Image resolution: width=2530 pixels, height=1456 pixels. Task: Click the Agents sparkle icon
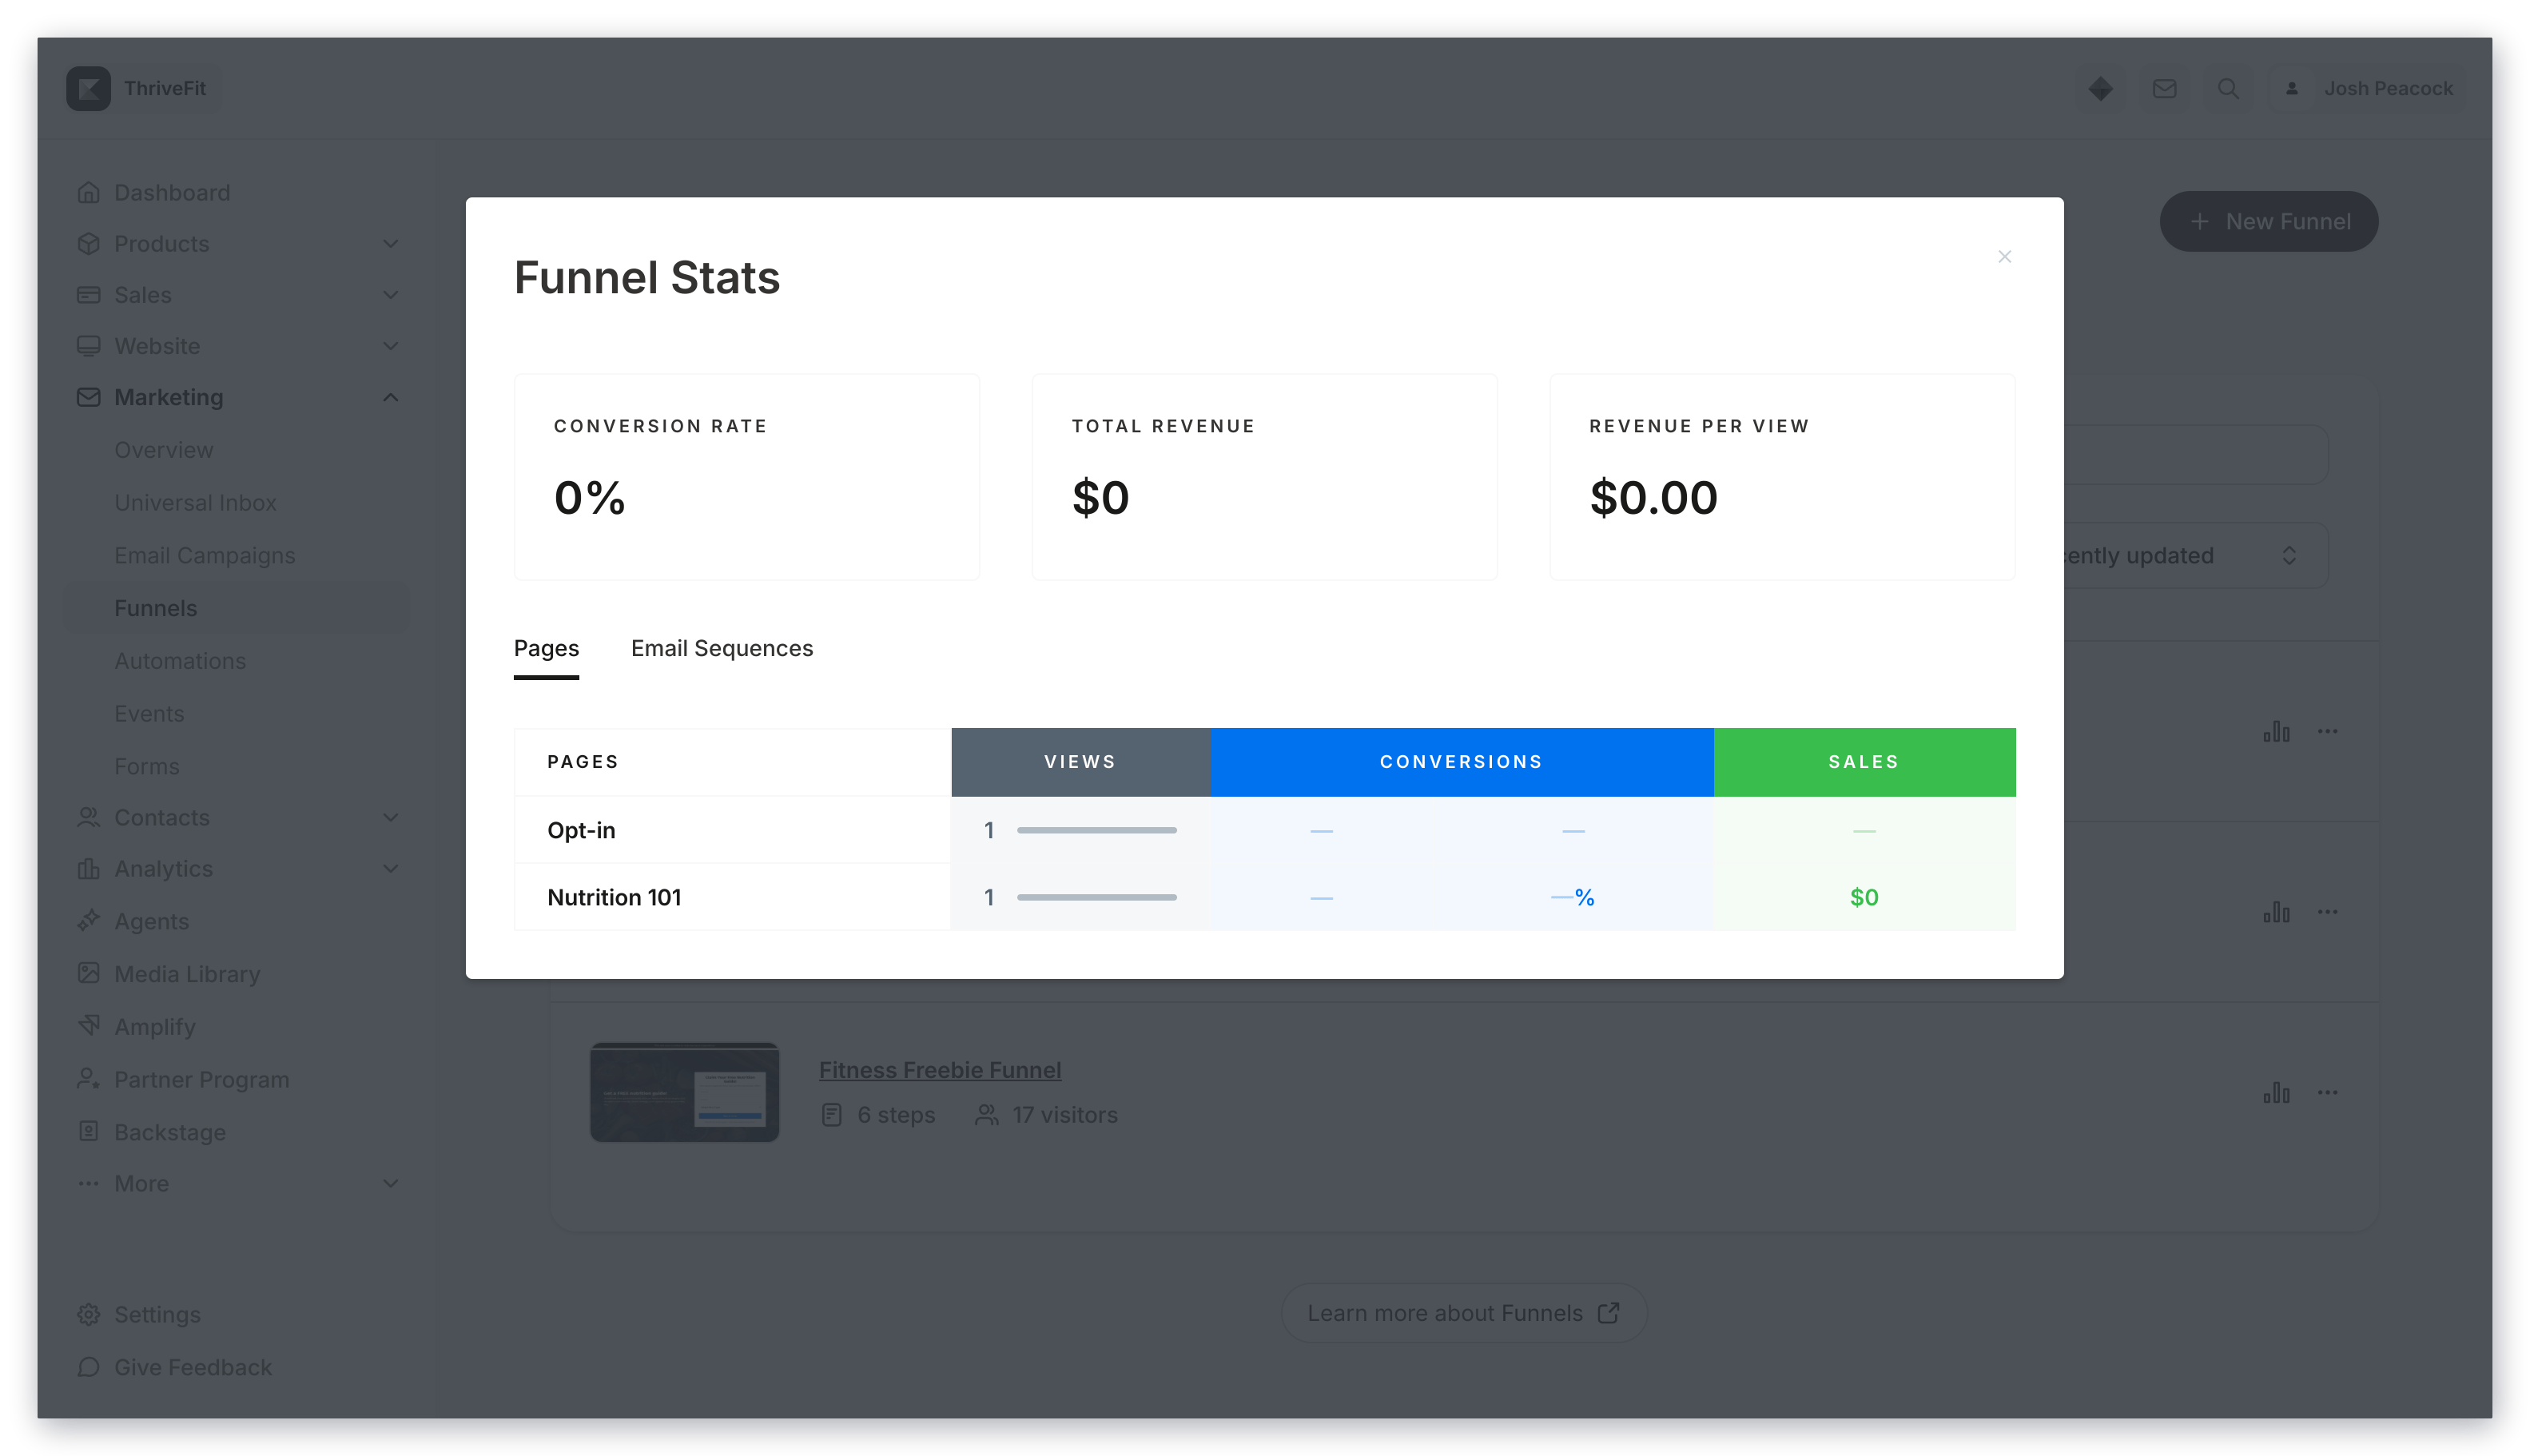(x=88, y=920)
